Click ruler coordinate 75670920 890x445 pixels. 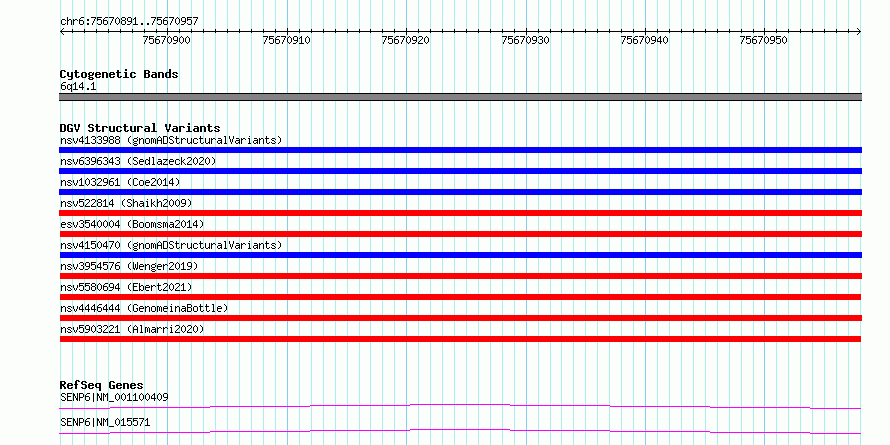pyautogui.click(x=406, y=40)
